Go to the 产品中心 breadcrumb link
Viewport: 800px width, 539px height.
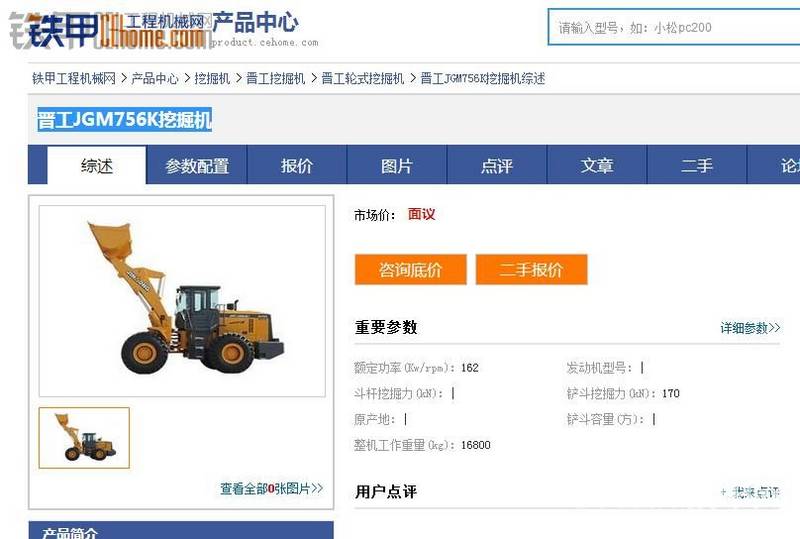tap(155, 79)
